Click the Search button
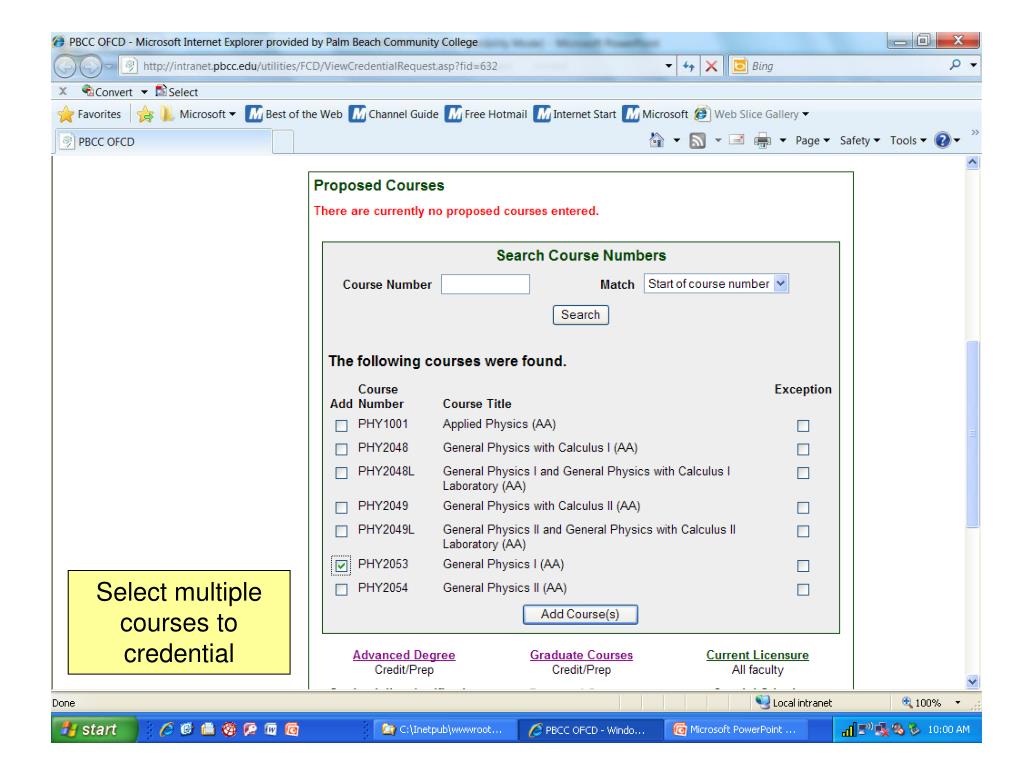The width and height of the screenshot is (1024, 768). click(581, 315)
